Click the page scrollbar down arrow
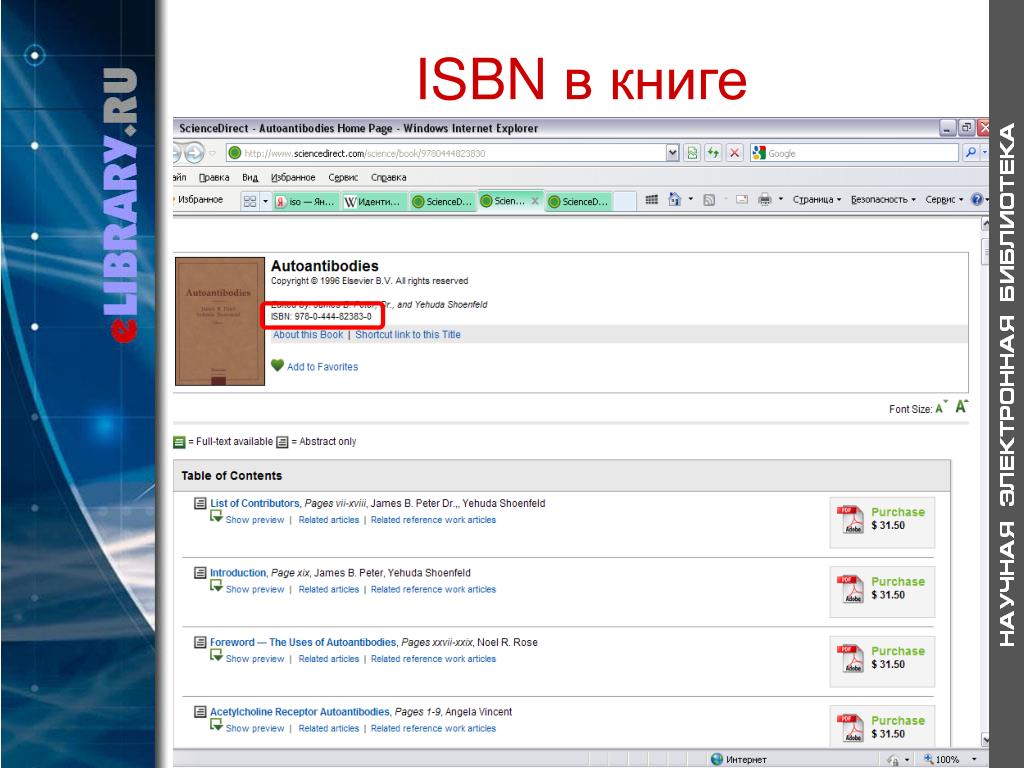The image size is (1024, 768). point(985,739)
